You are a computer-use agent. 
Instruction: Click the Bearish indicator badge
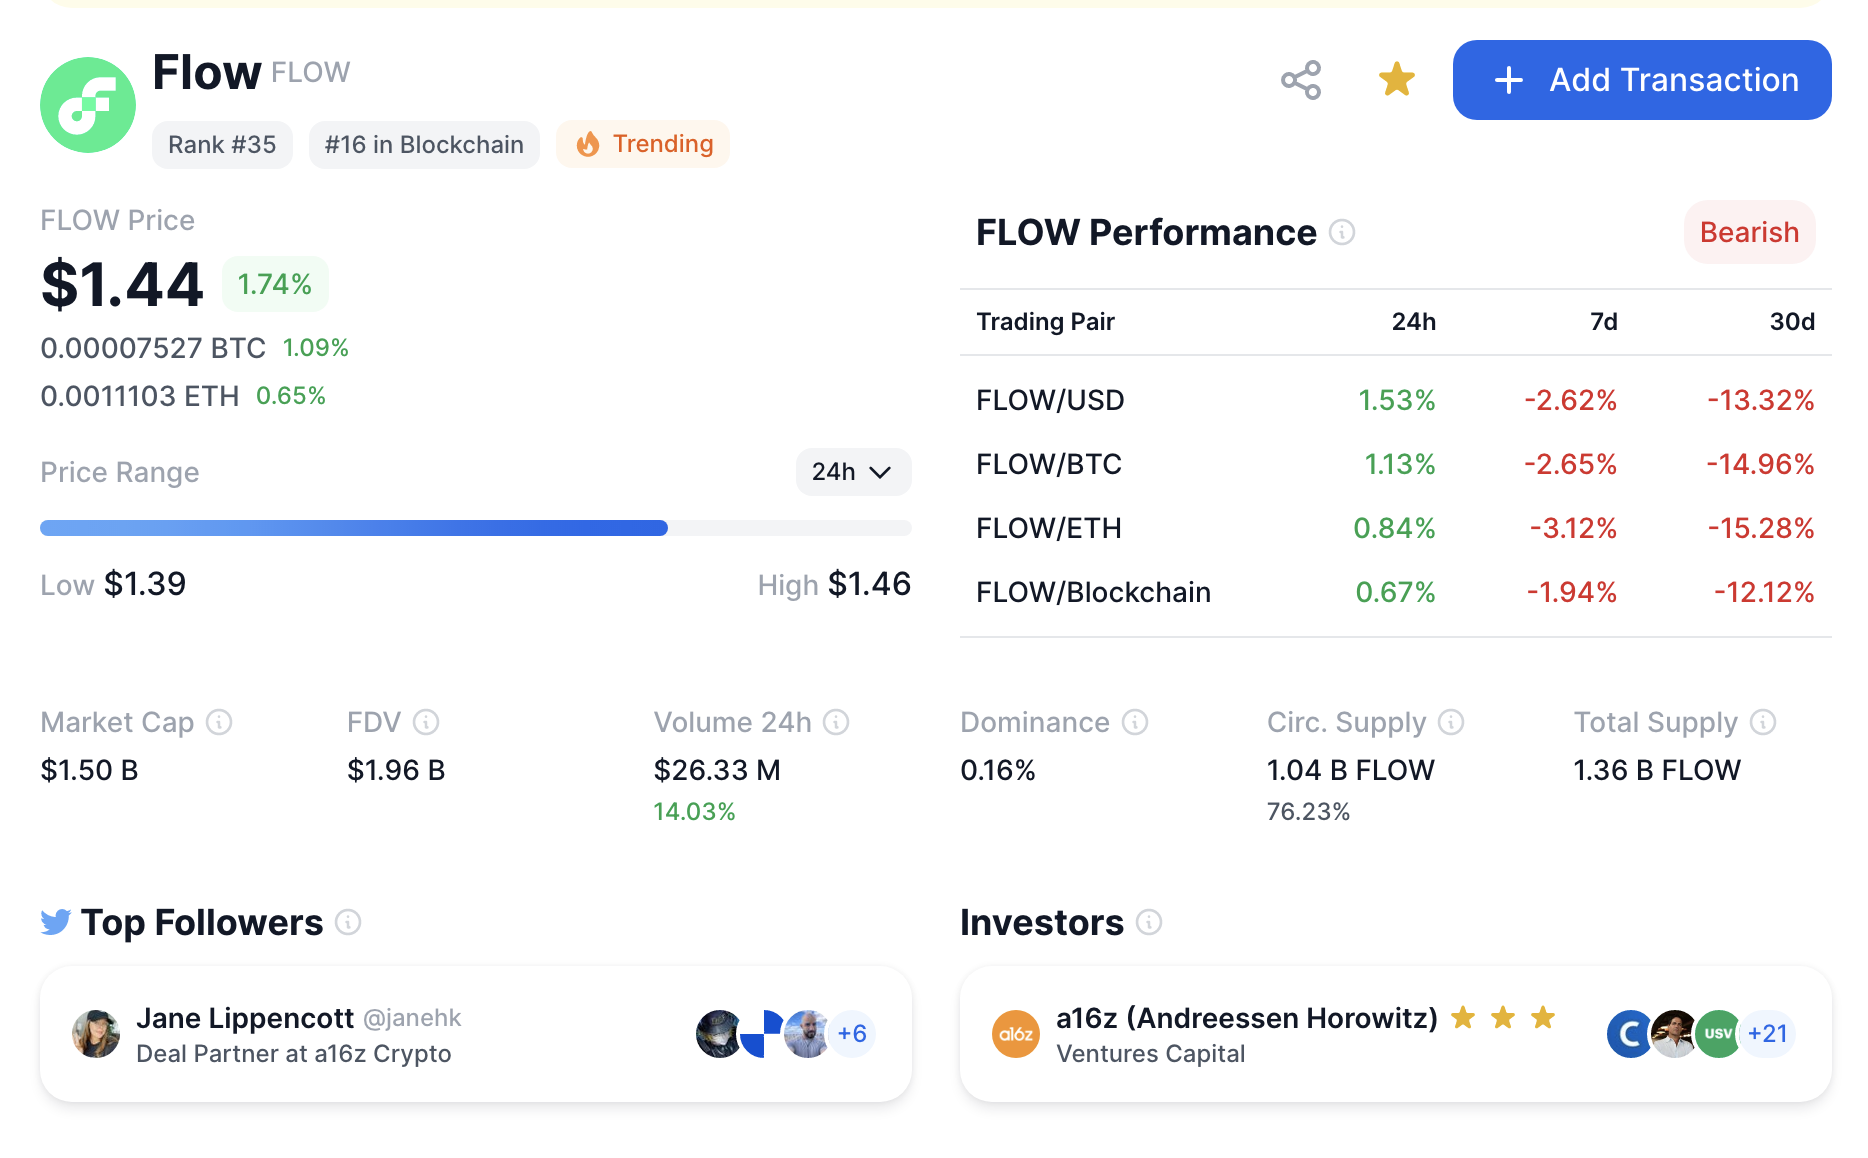(1749, 232)
